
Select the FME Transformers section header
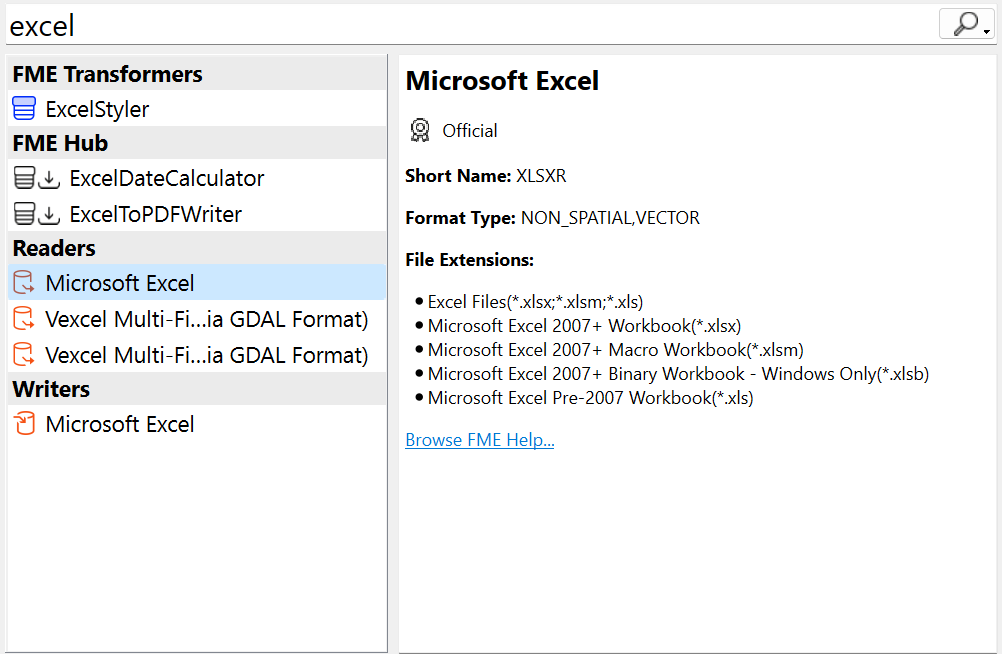coord(106,73)
